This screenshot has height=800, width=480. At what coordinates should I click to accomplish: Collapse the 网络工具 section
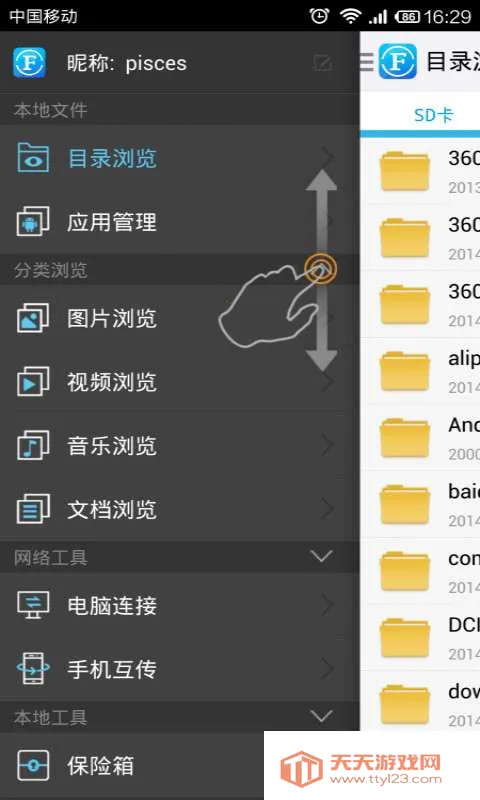(322, 556)
